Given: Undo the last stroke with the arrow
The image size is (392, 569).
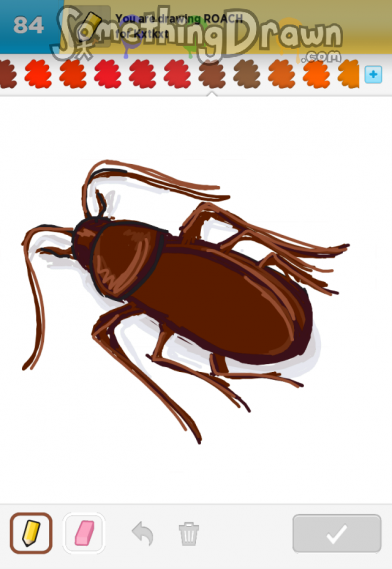Looking at the screenshot, I should tap(143, 533).
